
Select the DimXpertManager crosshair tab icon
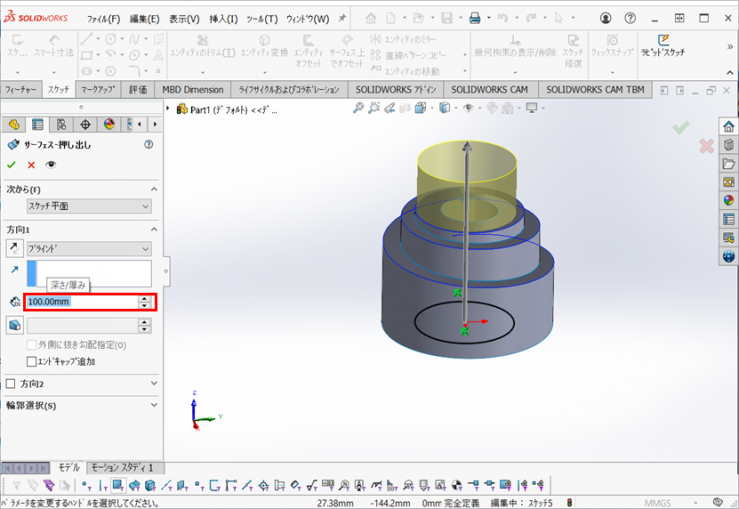tap(85, 124)
